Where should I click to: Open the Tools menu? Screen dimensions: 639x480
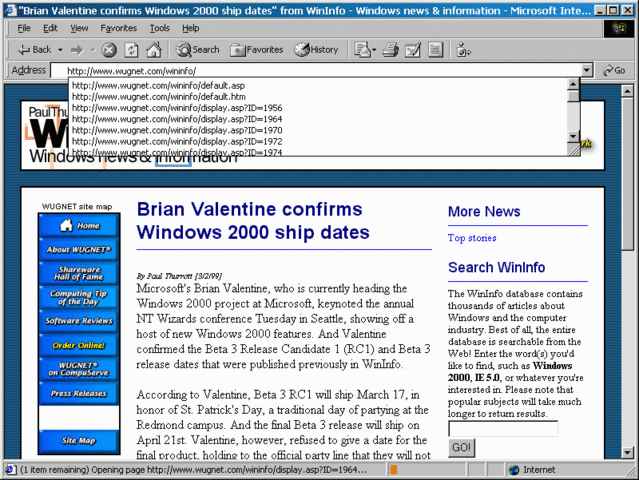(x=159, y=28)
